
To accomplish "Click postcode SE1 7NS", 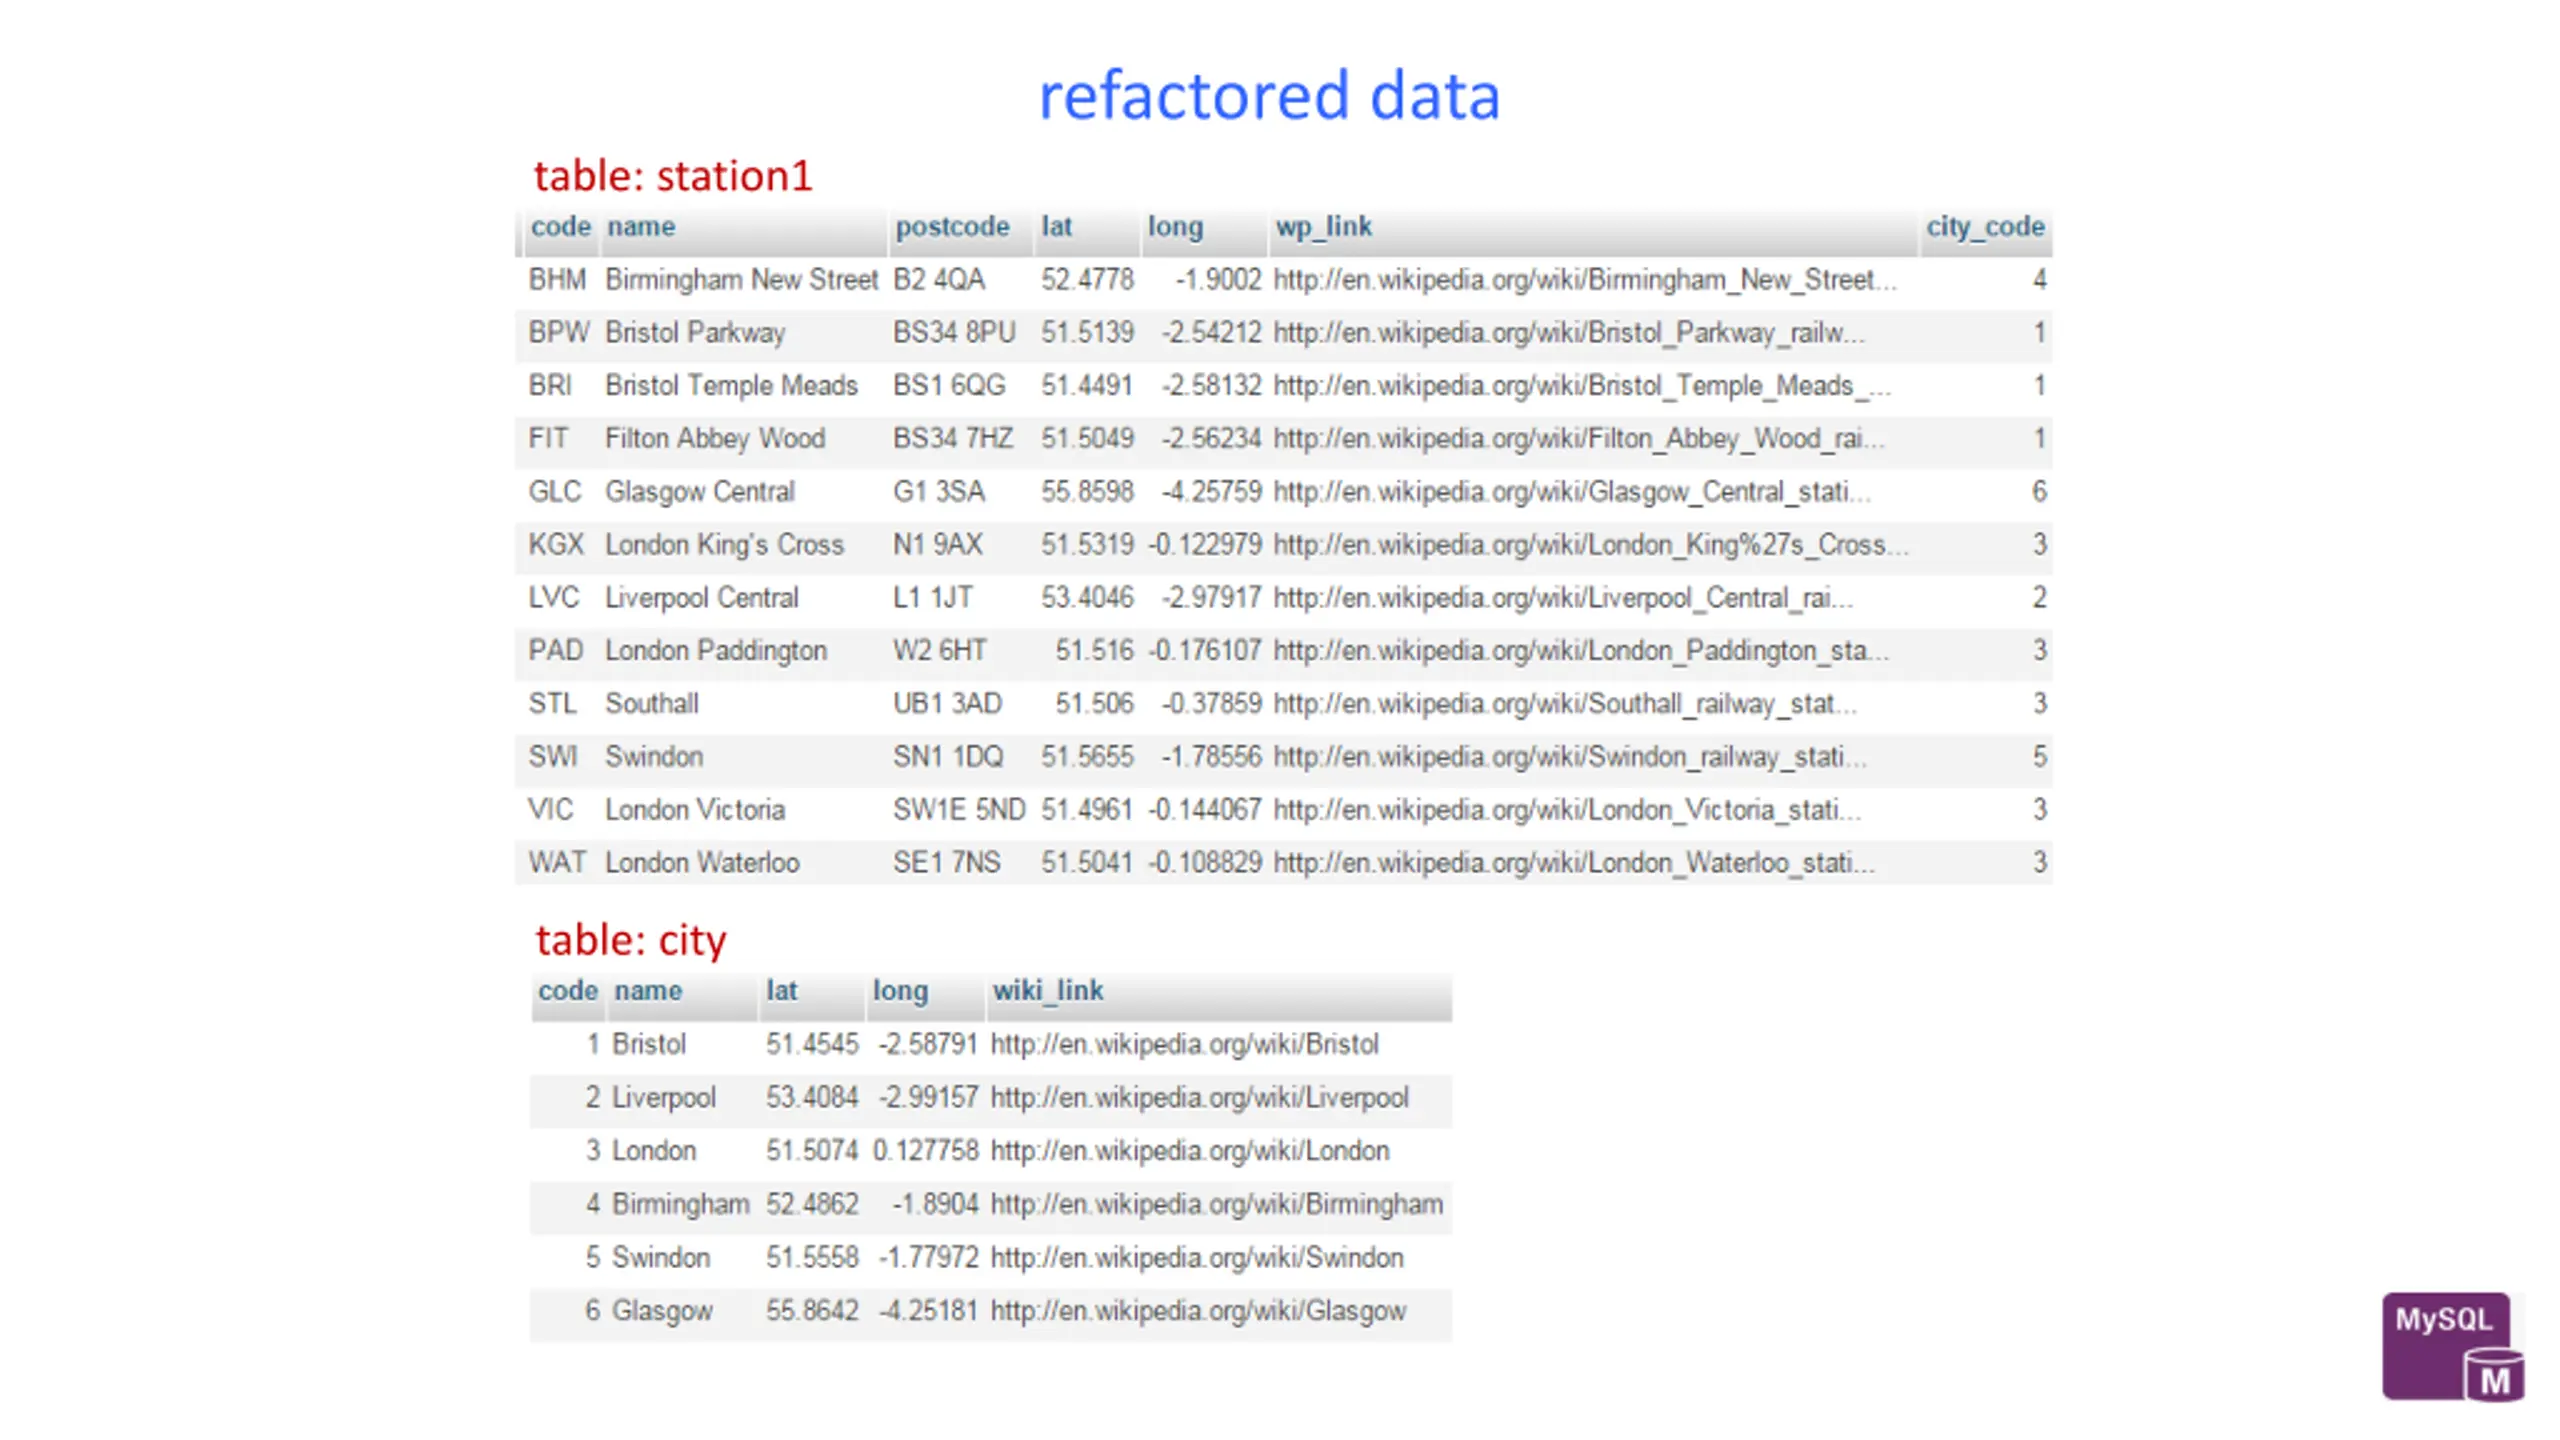I will pos(946,862).
